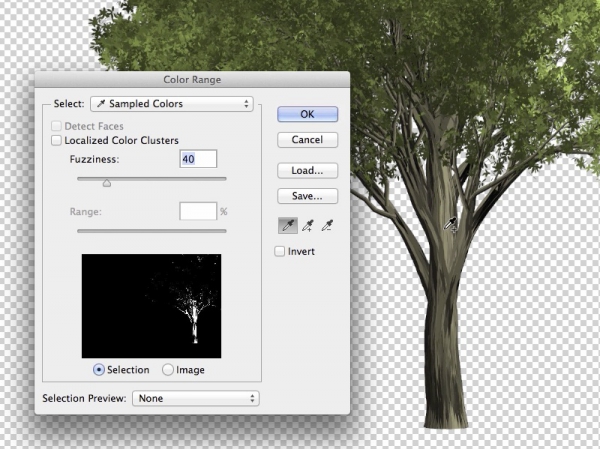Click the black-and-white selection preview thumbnail

pyautogui.click(x=151, y=305)
